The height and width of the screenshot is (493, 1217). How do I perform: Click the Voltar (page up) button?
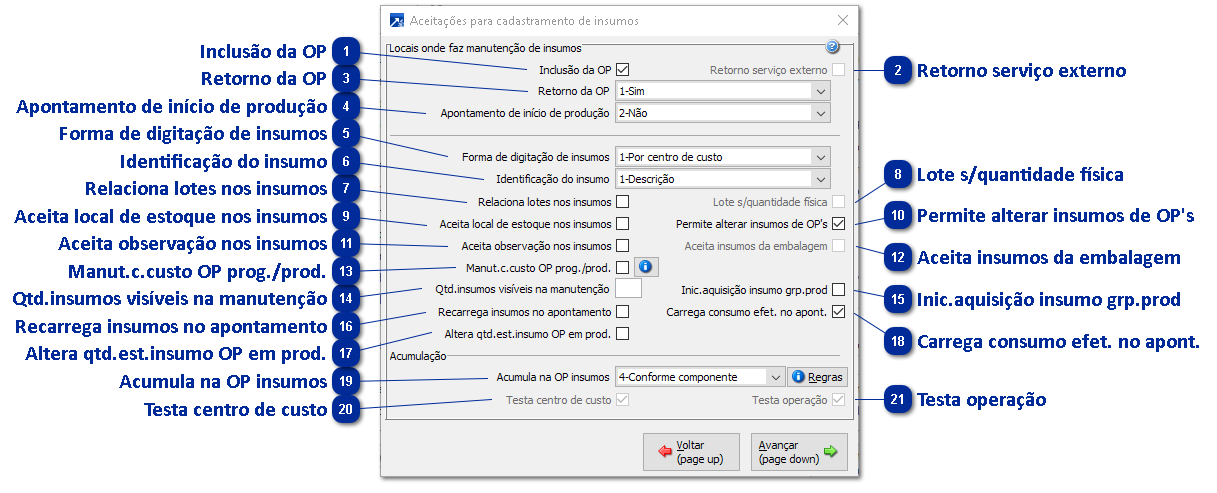[690, 452]
